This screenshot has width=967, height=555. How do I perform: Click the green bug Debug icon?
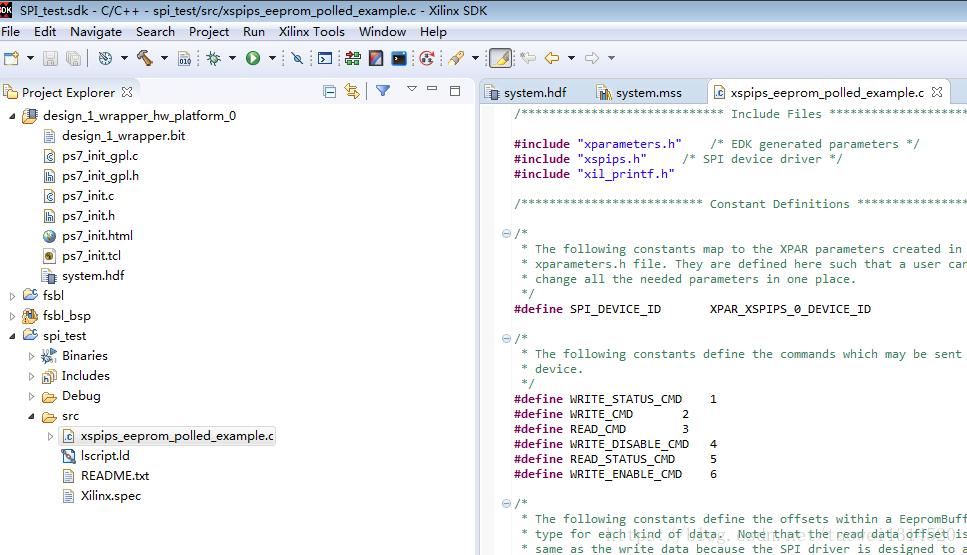(x=213, y=58)
